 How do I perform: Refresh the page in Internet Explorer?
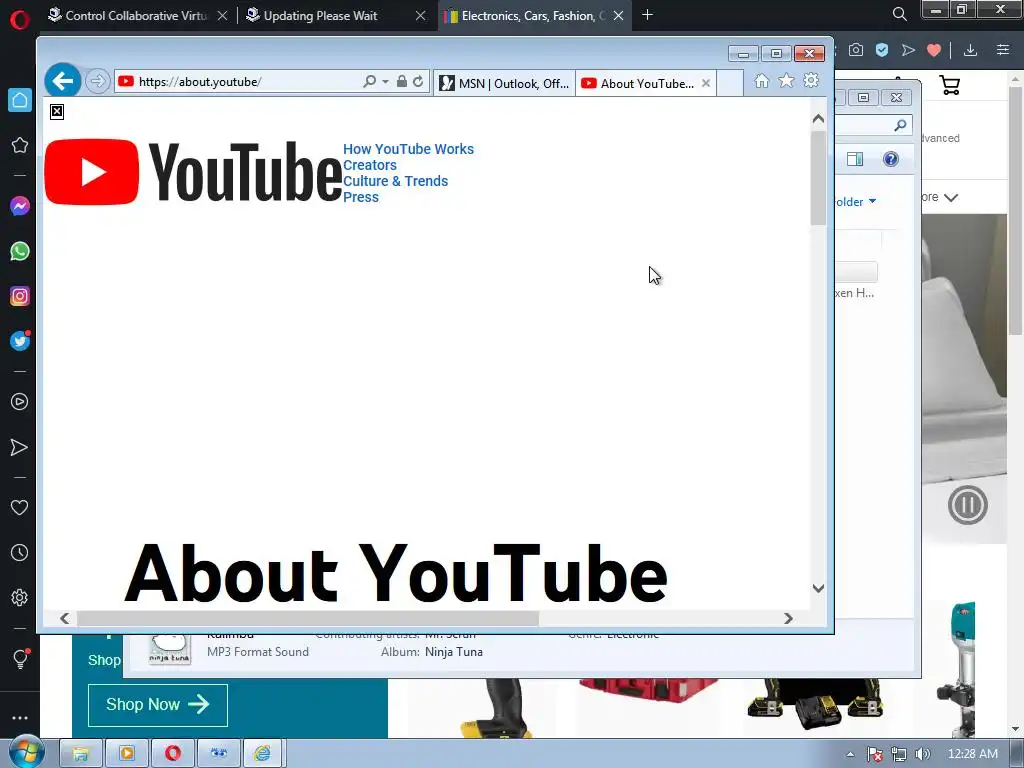418,82
